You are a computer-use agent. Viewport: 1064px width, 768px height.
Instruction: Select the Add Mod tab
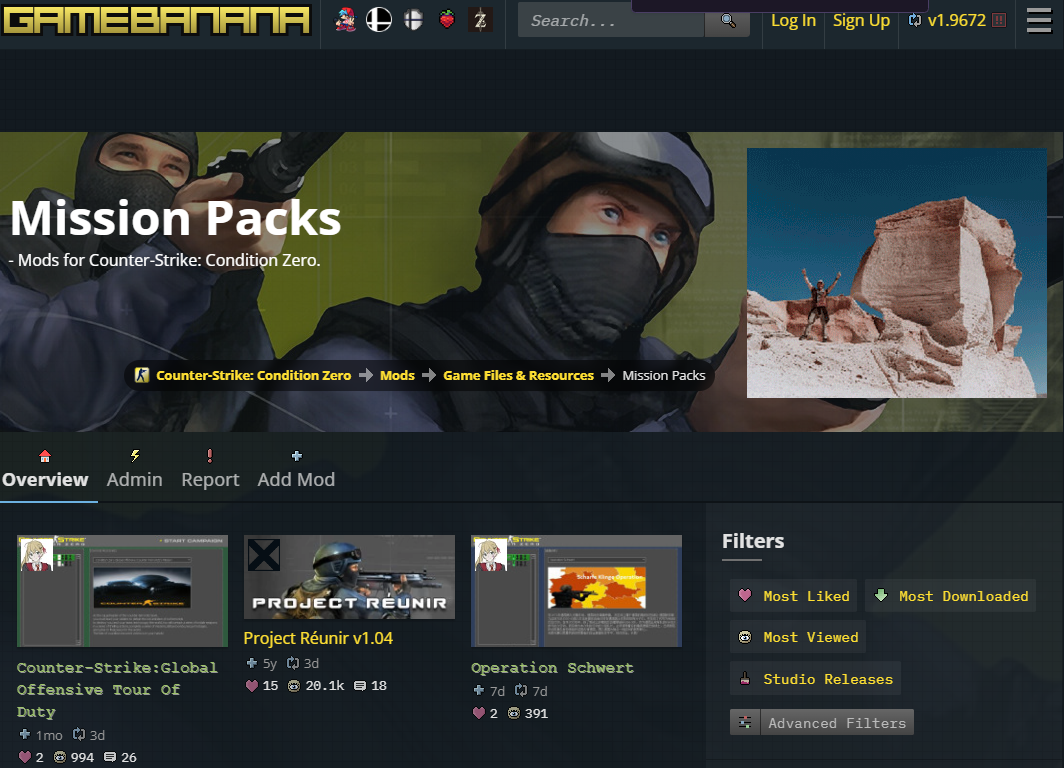pyautogui.click(x=296, y=480)
